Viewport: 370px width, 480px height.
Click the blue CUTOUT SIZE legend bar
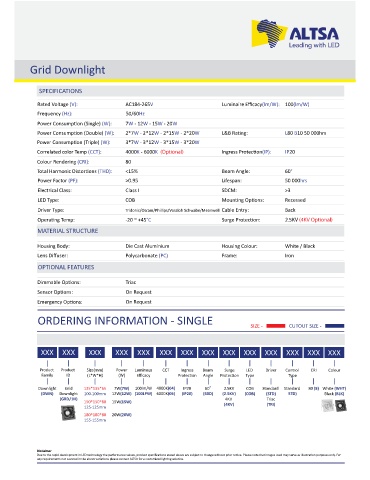coord(334,326)
